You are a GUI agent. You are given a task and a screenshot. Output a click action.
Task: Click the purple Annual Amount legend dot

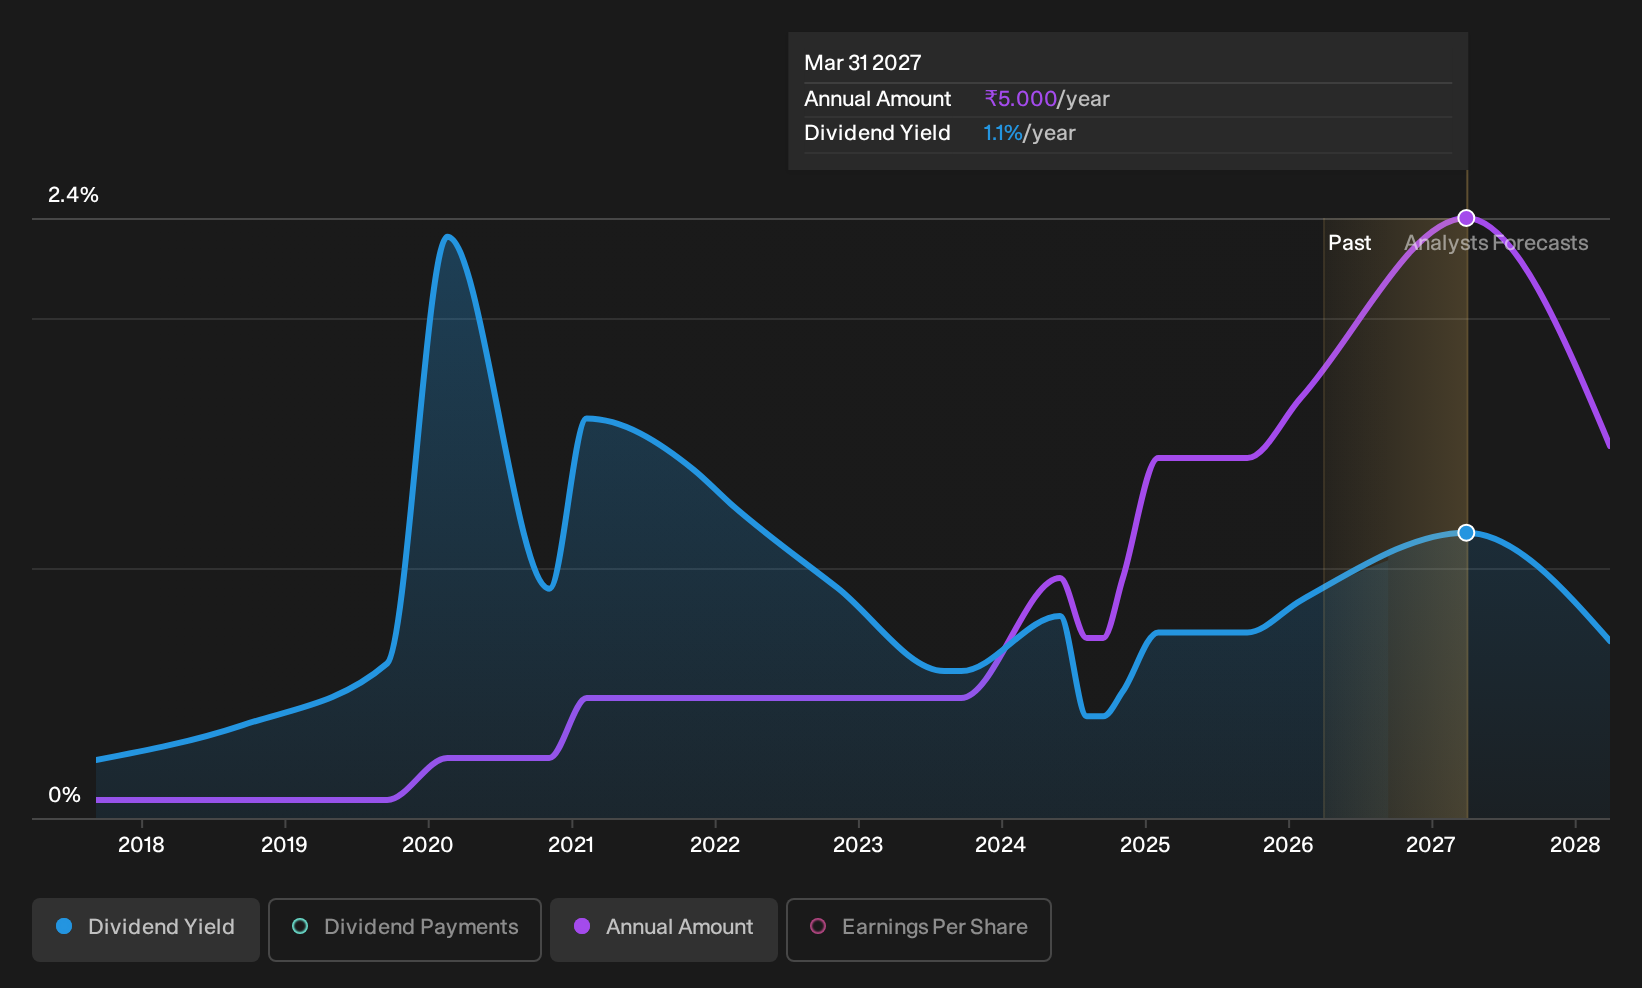point(582,926)
